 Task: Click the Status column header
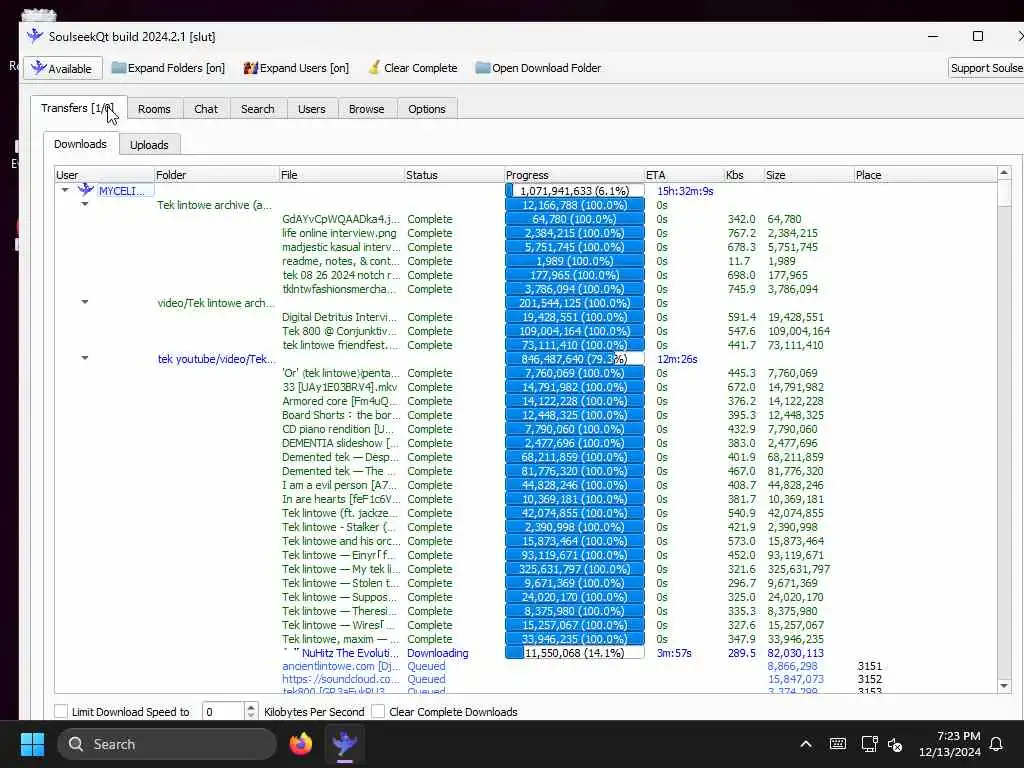click(x=454, y=175)
